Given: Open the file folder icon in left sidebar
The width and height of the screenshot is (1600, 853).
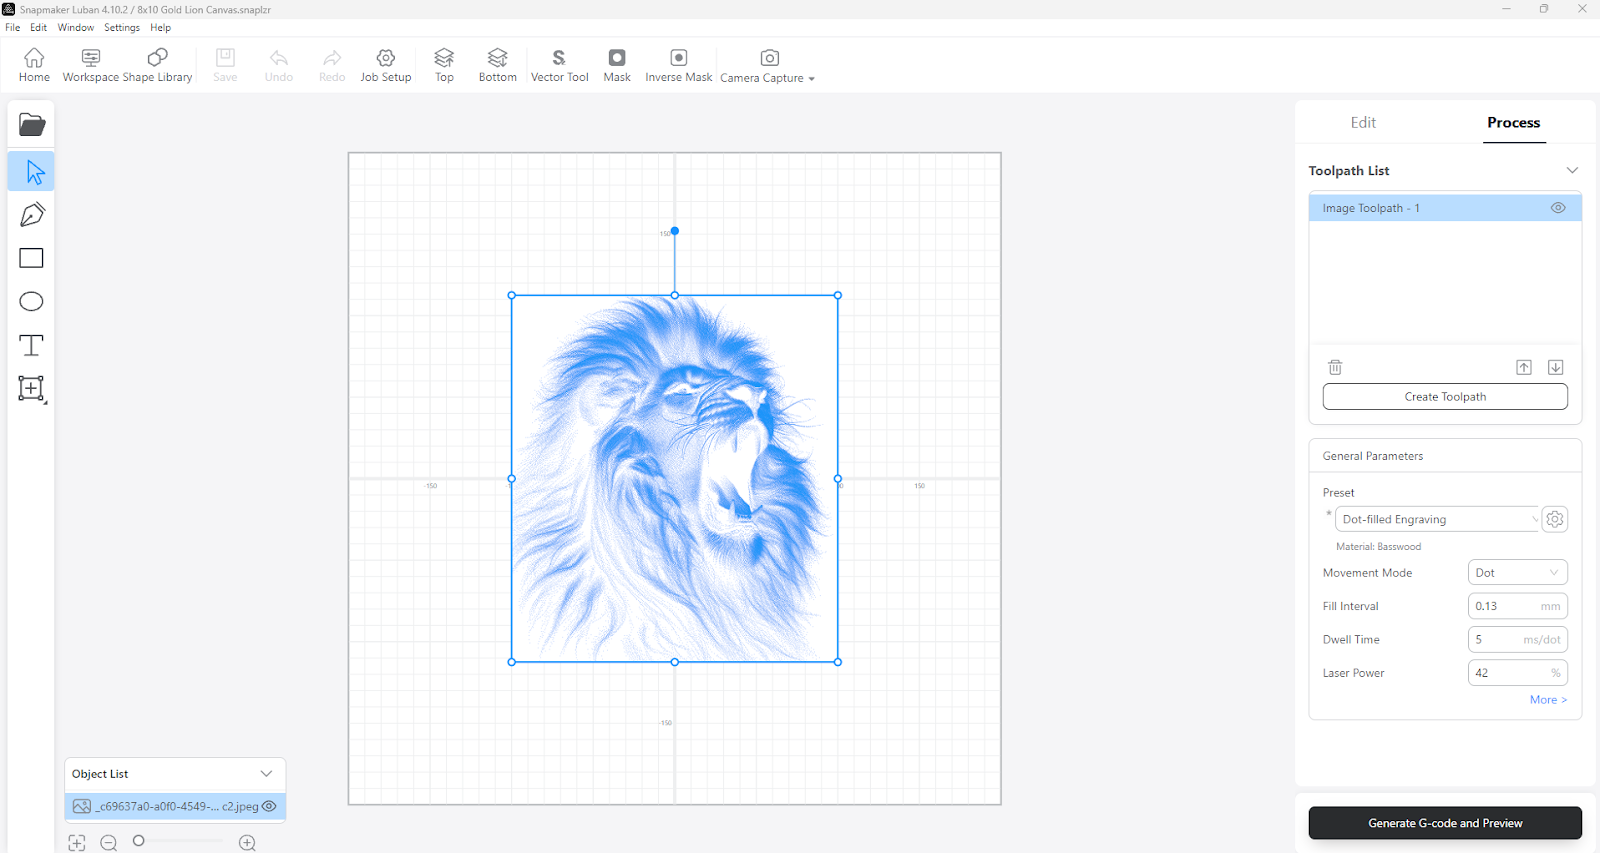Looking at the screenshot, I should (x=32, y=125).
